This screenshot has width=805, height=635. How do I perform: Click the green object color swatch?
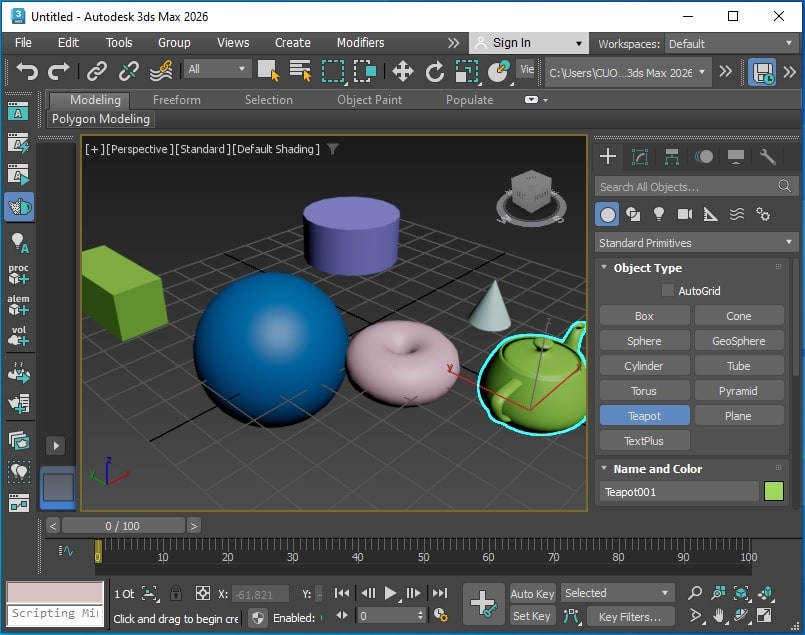(774, 491)
